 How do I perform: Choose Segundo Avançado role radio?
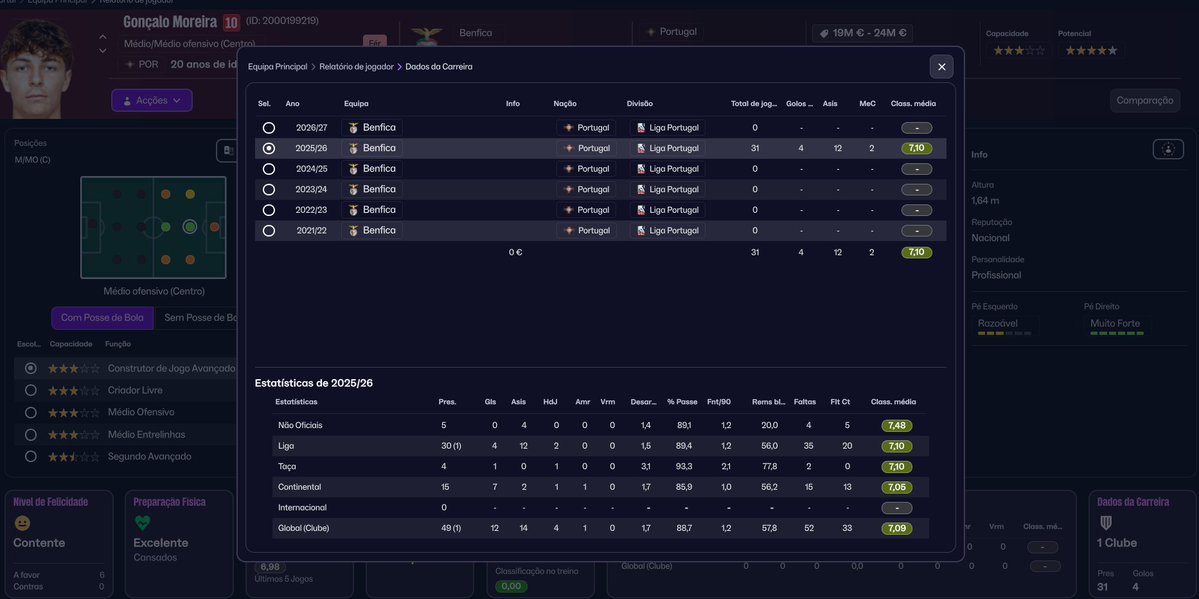click(31, 456)
